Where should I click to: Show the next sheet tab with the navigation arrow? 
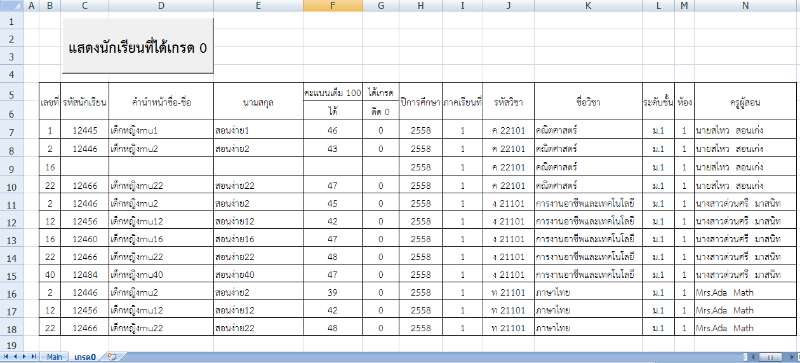[x=24, y=356]
